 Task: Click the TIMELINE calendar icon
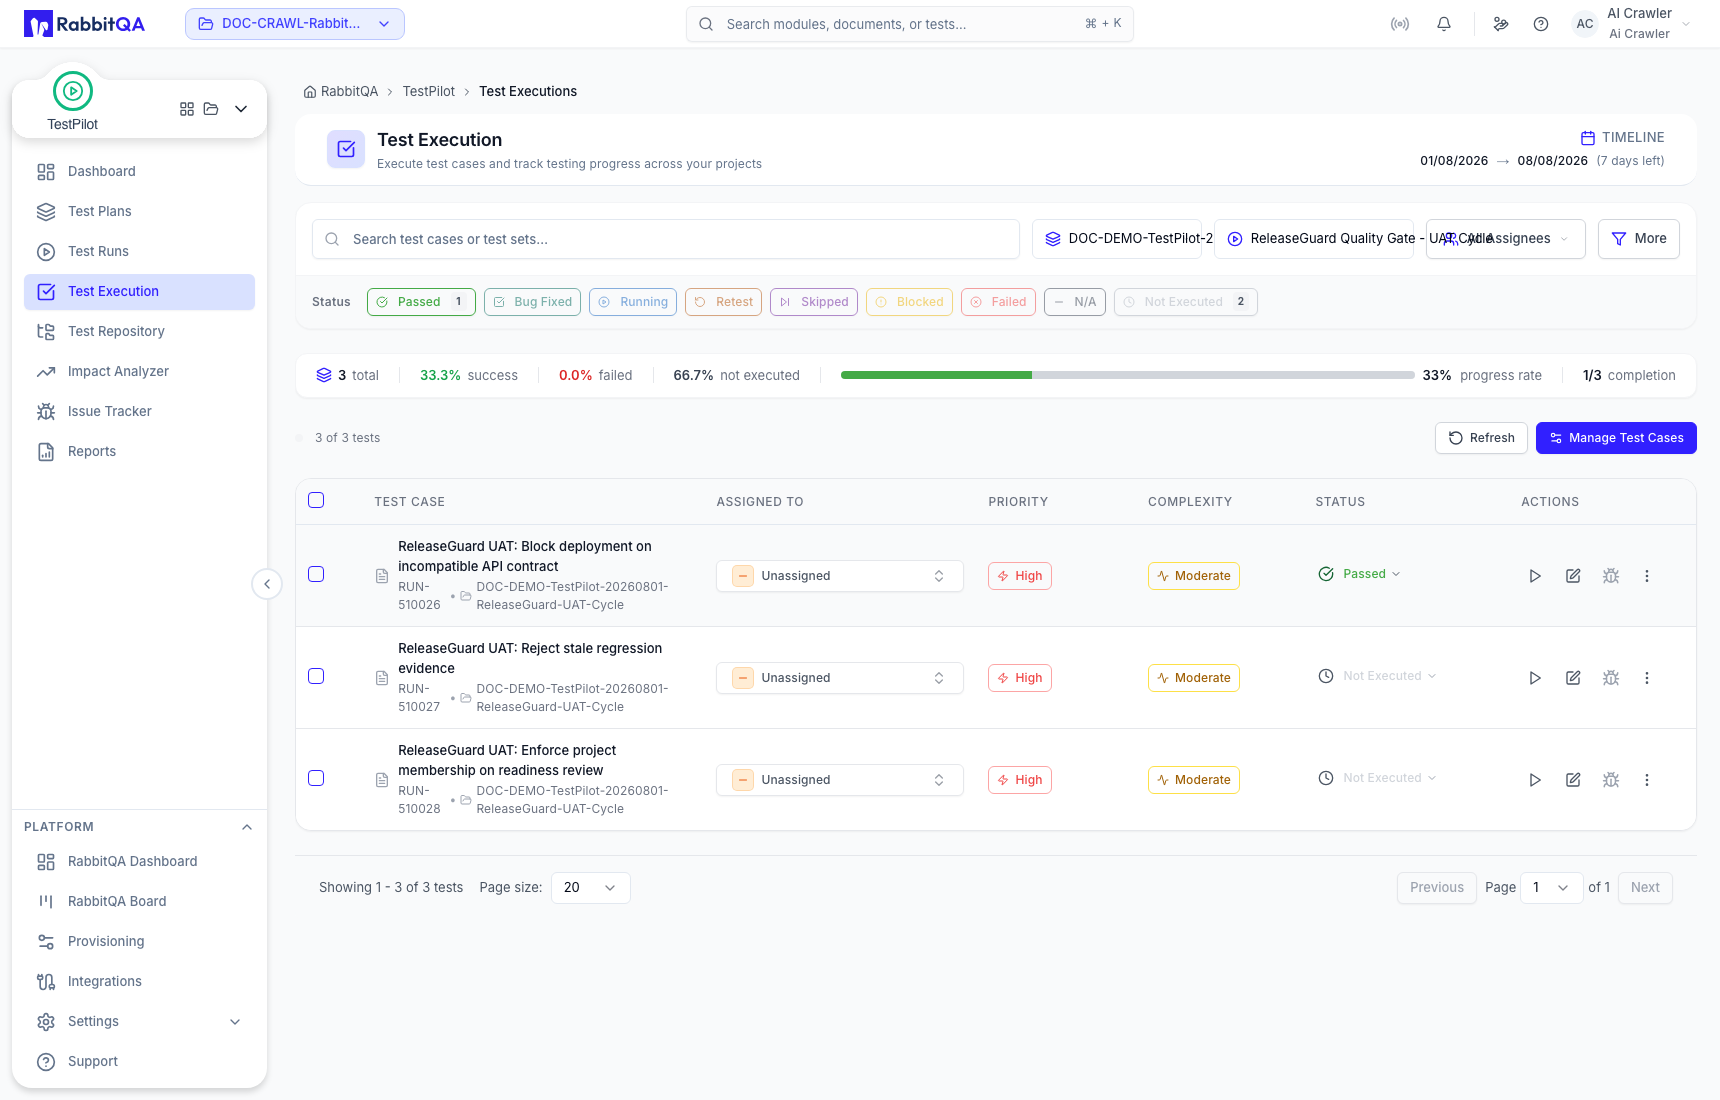(x=1588, y=138)
